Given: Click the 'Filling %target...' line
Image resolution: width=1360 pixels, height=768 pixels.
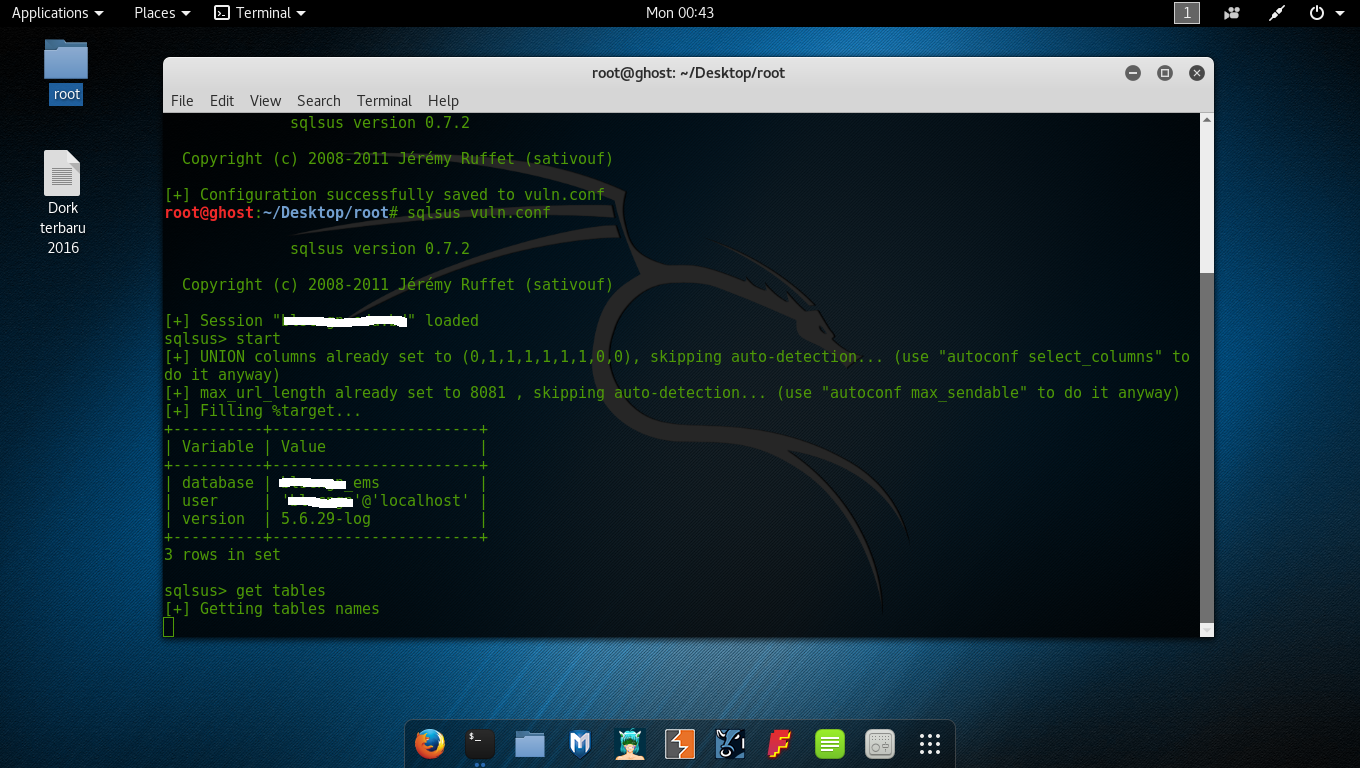Looking at the screenshot, I should point(263,411).
